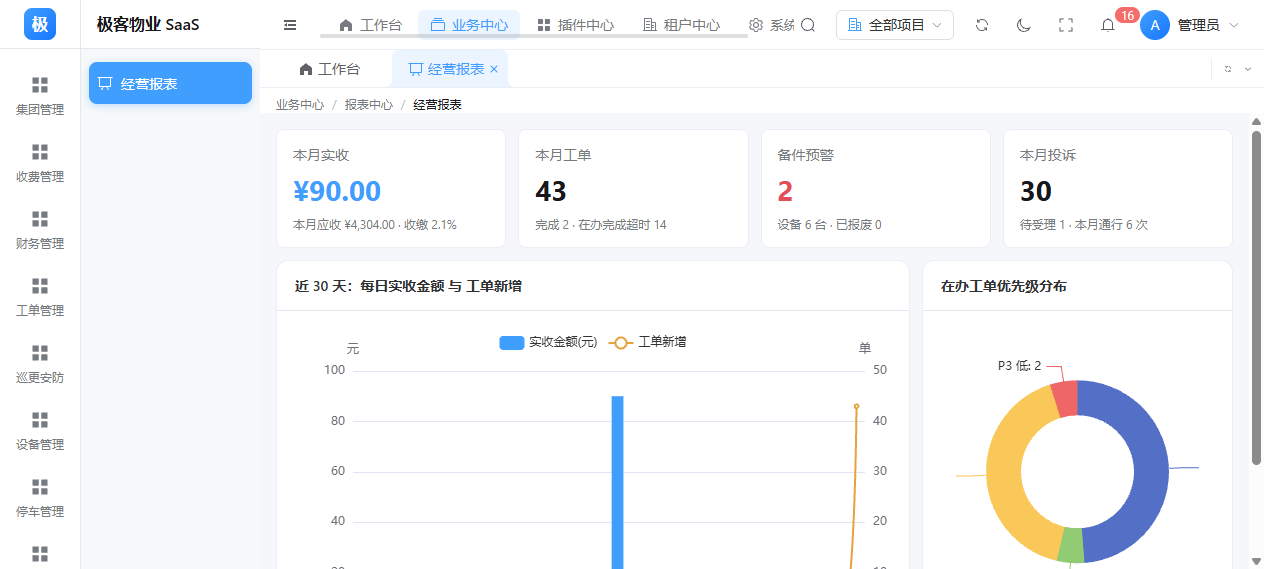The height and width of the screenshot is (569, 1264).
Task: Open notifications bell with 16 badge
Action: pyautogui.click(x=1108, y=25)
